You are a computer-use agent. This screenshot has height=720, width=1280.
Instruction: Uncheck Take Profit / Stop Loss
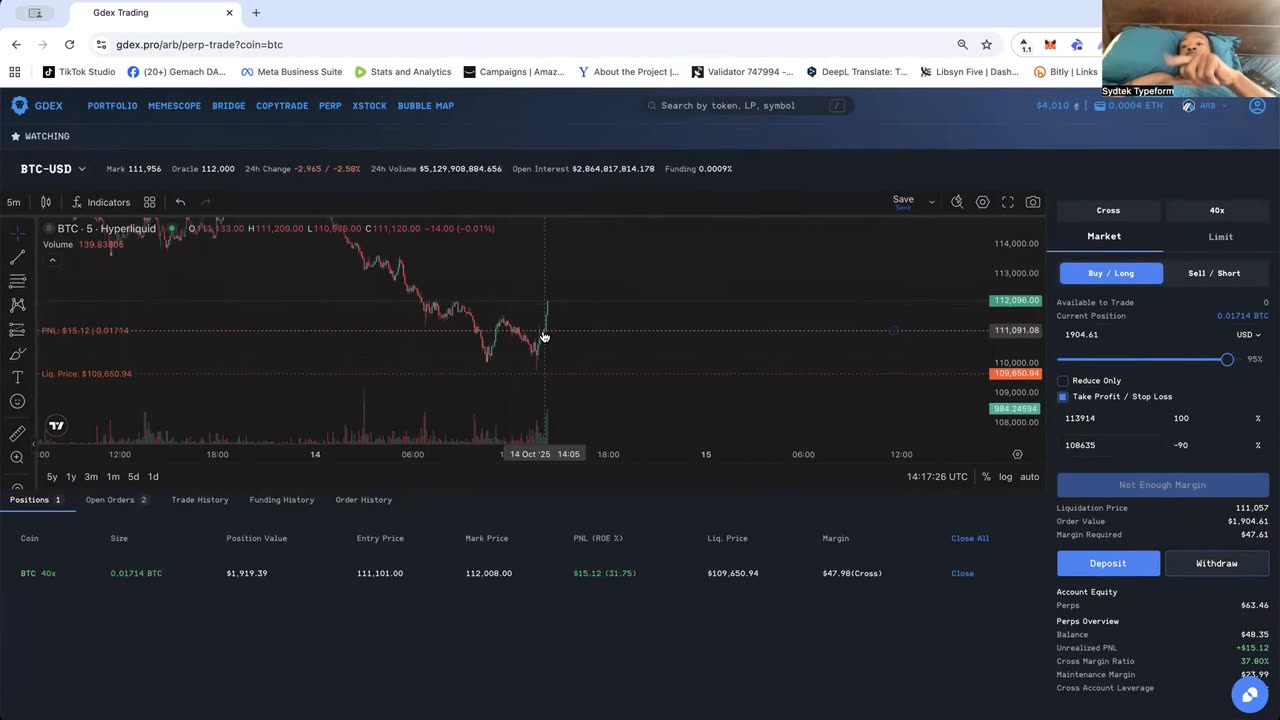point(1062,397)
